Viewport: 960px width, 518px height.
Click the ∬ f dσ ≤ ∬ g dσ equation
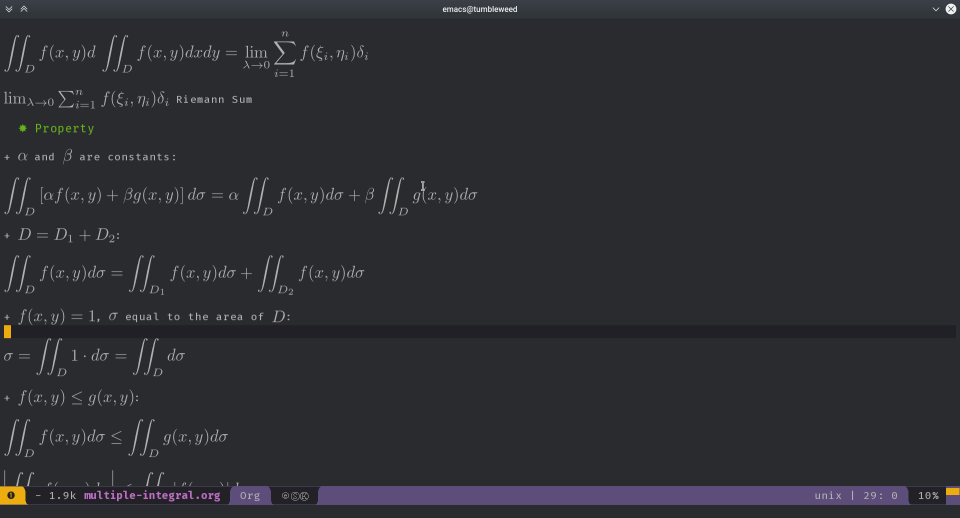[x=116, y=438]
